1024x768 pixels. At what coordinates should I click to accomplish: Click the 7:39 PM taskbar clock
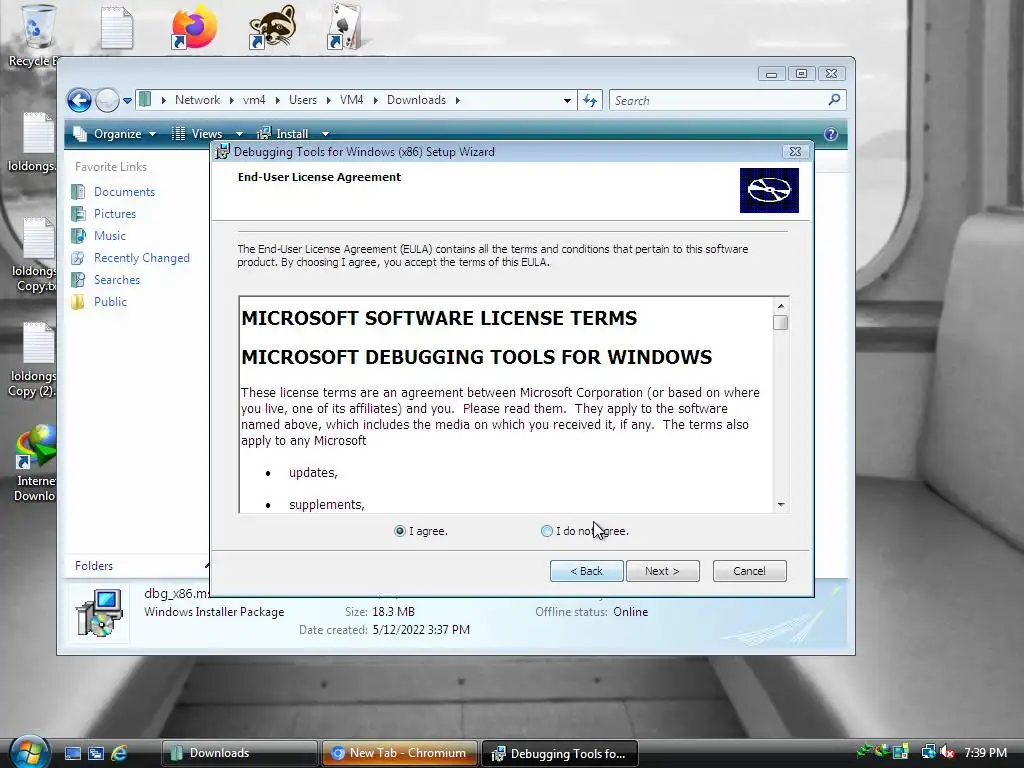[985, 752]
